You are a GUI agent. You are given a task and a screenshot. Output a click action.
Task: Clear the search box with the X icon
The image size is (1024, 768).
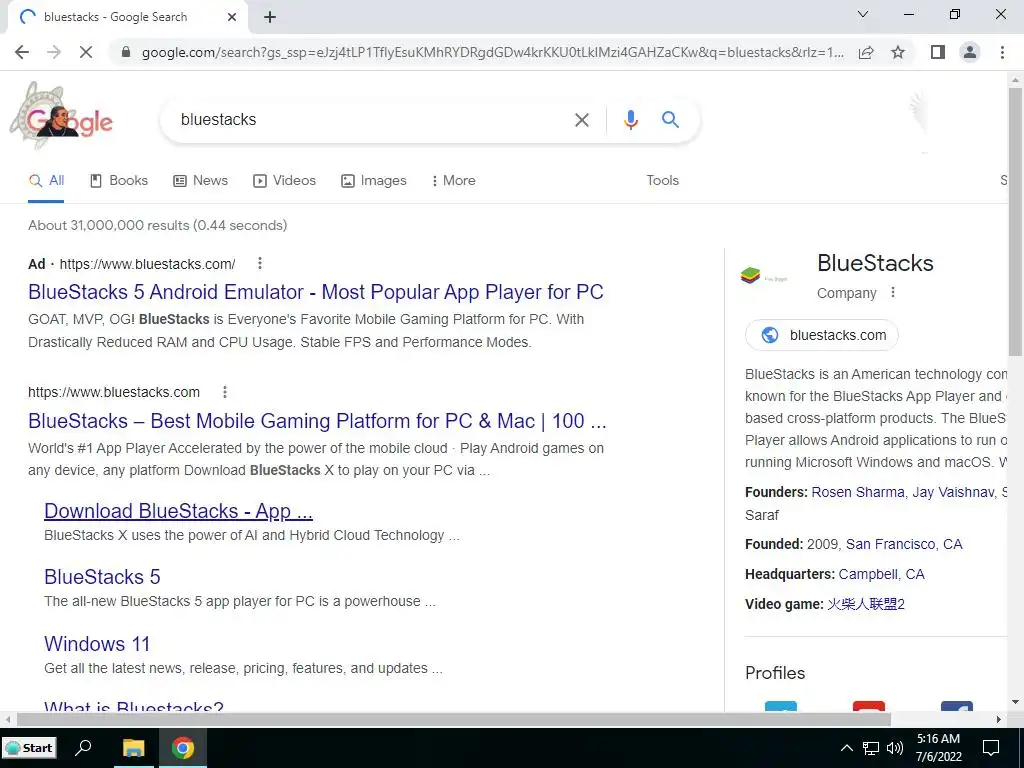[581, 120]
